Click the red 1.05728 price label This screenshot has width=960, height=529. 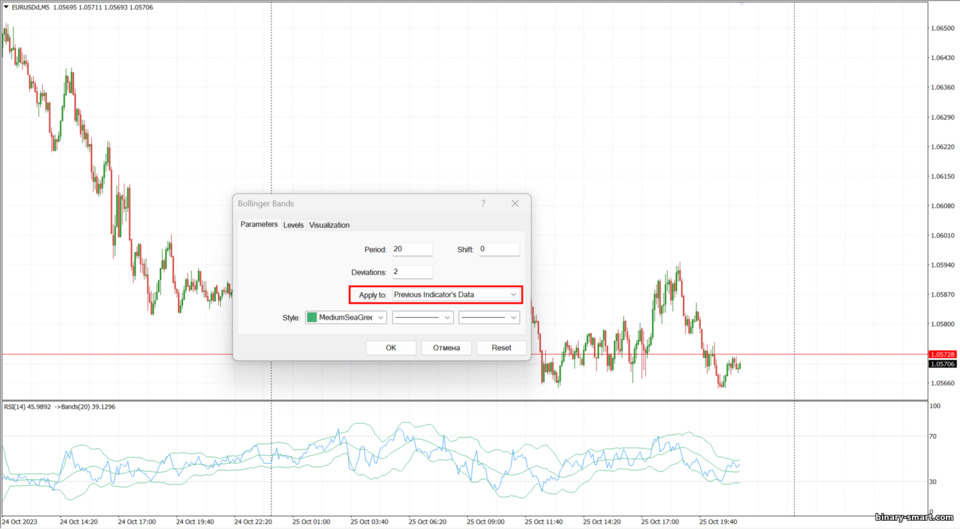(x=942, y=355)
